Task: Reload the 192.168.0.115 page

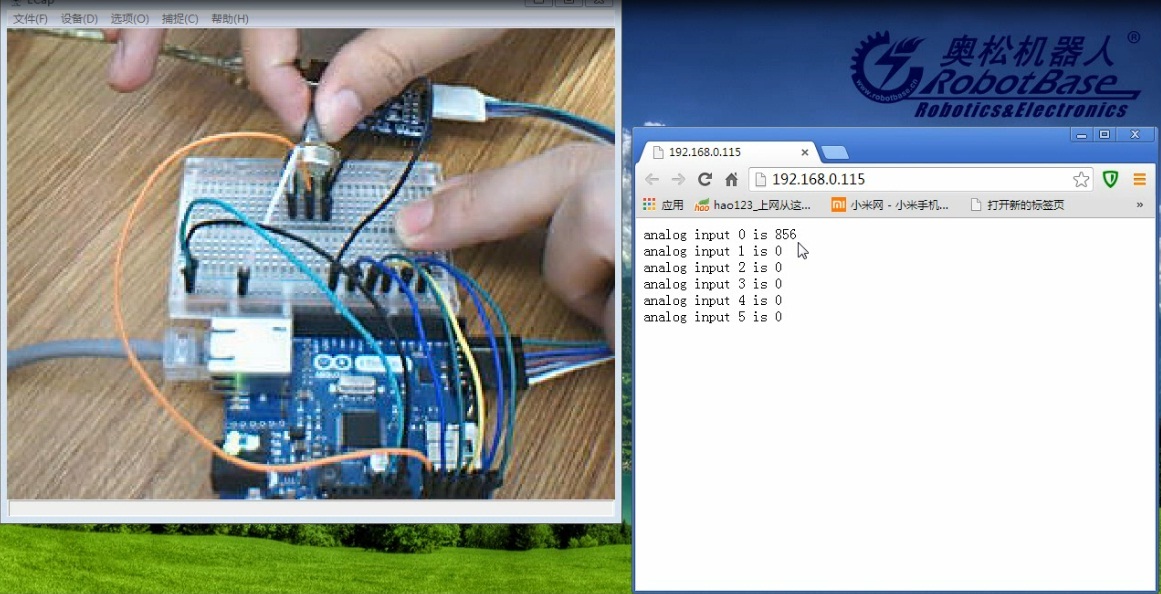Action: tap(705, 179)
